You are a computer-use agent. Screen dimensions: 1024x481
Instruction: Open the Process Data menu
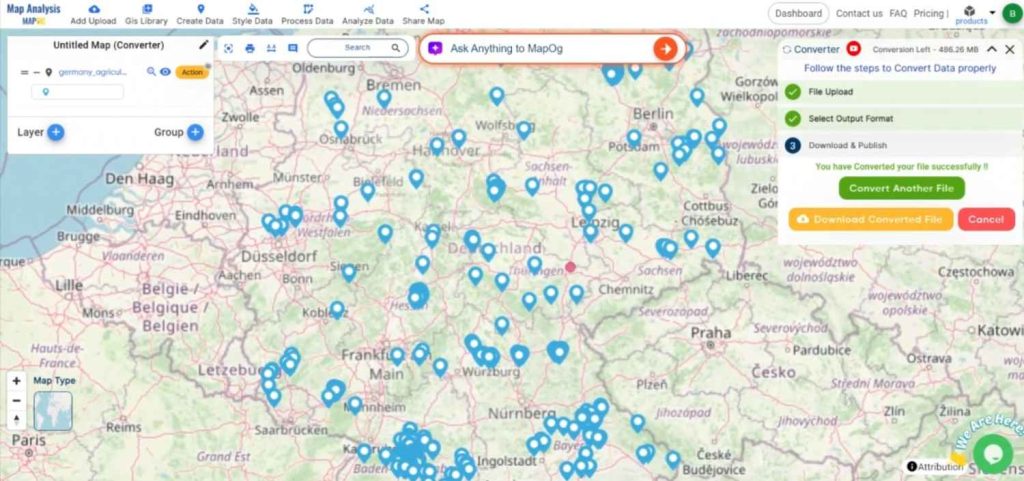pos(307,14)
